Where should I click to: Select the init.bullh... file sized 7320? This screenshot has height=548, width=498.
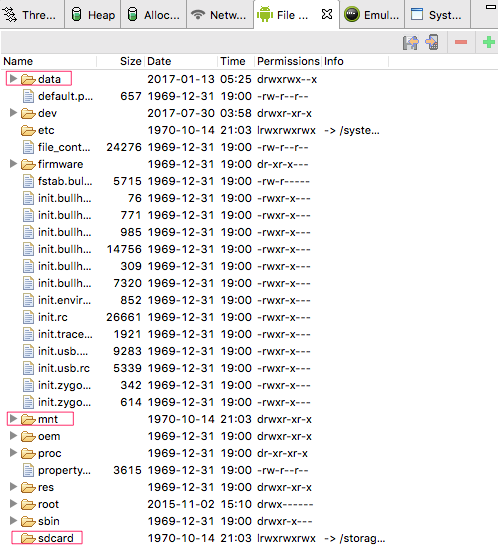click(x=65, y=283)
